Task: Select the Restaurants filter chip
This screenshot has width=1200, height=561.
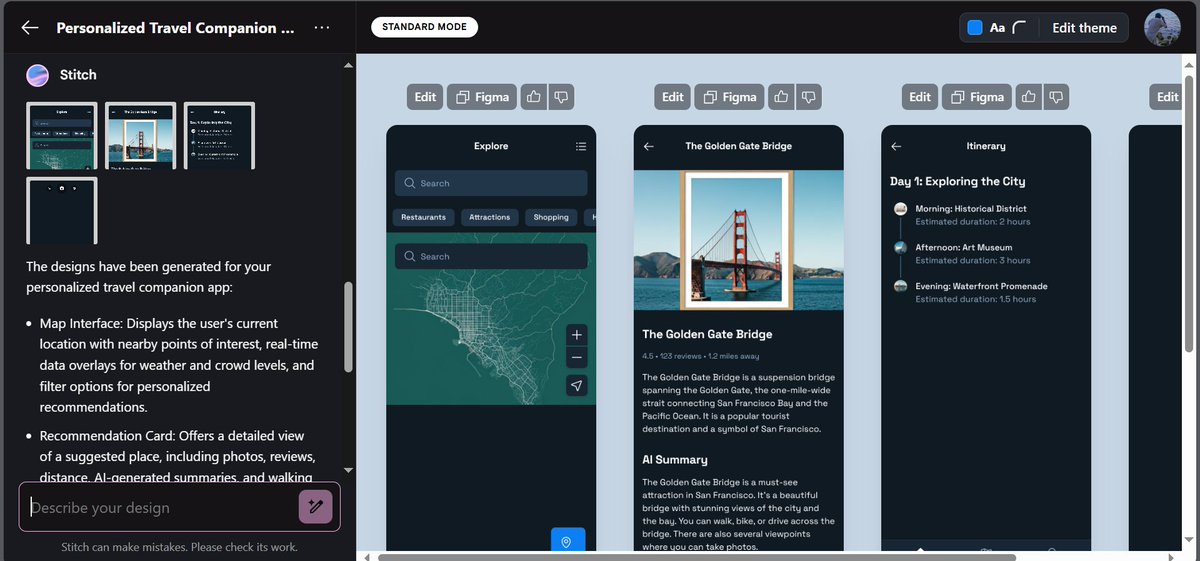Action: click(x=424, y=217)
